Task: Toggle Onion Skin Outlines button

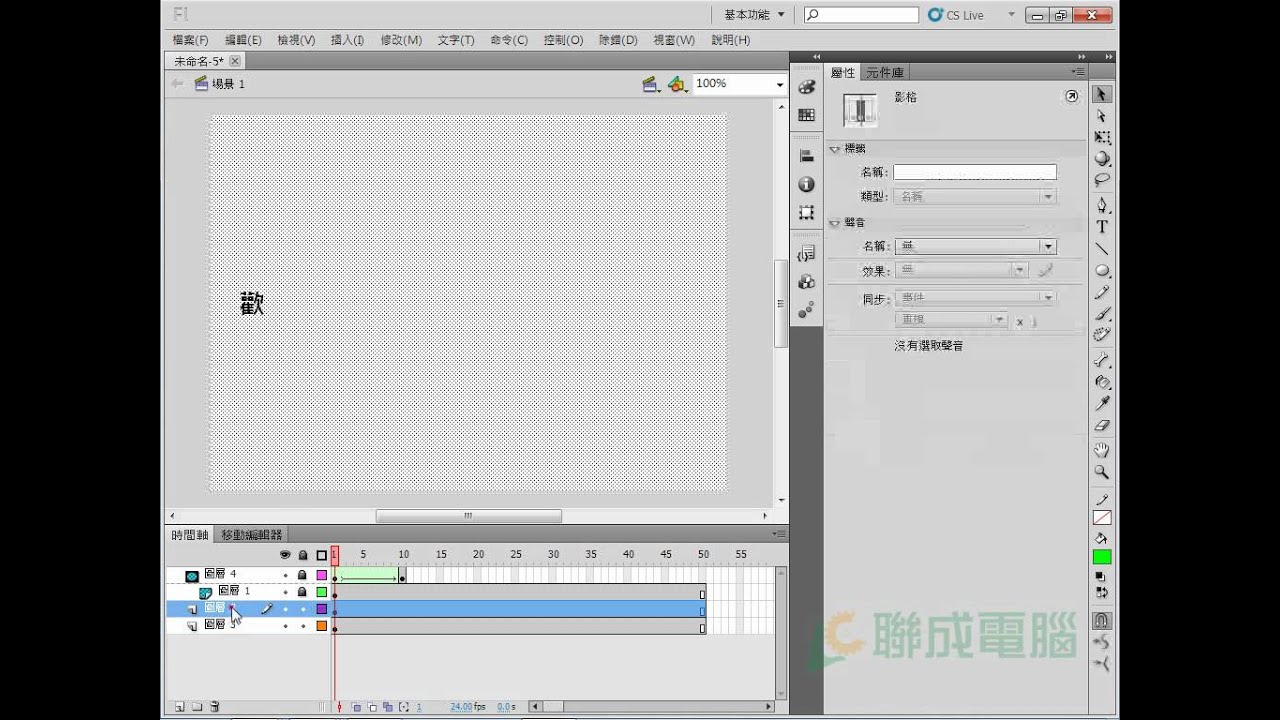Action: click(372, 707)
